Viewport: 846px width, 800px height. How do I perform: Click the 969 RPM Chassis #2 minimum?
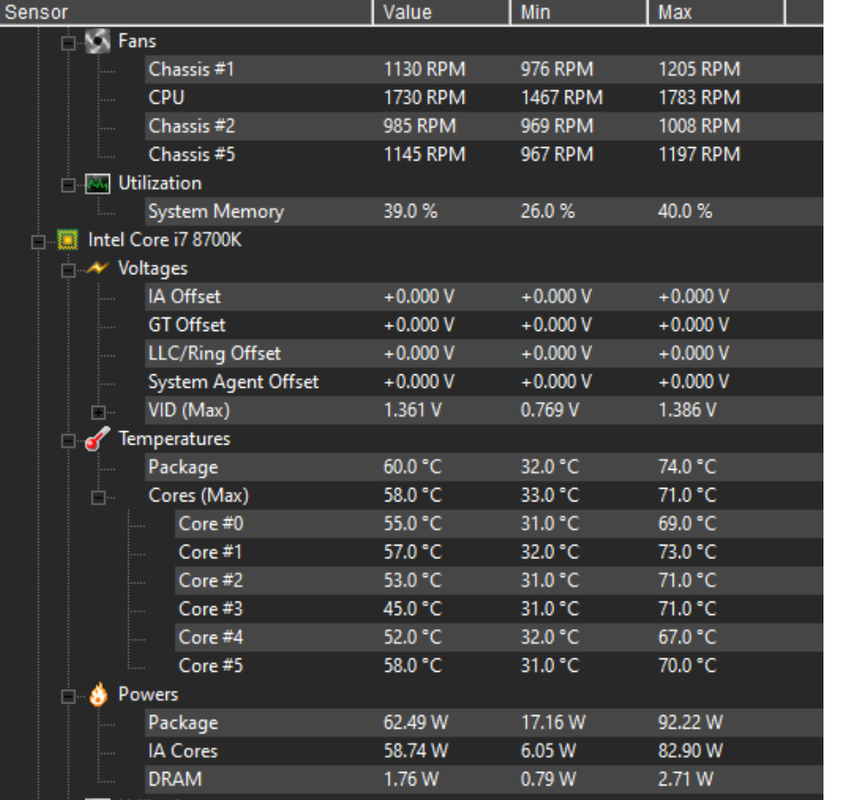point(557,126)
